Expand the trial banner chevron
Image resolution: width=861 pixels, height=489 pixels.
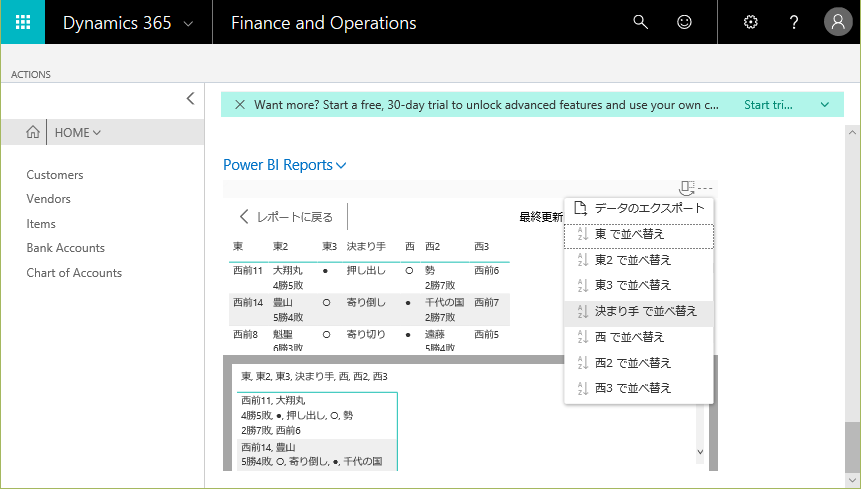[x=825, y=105]
